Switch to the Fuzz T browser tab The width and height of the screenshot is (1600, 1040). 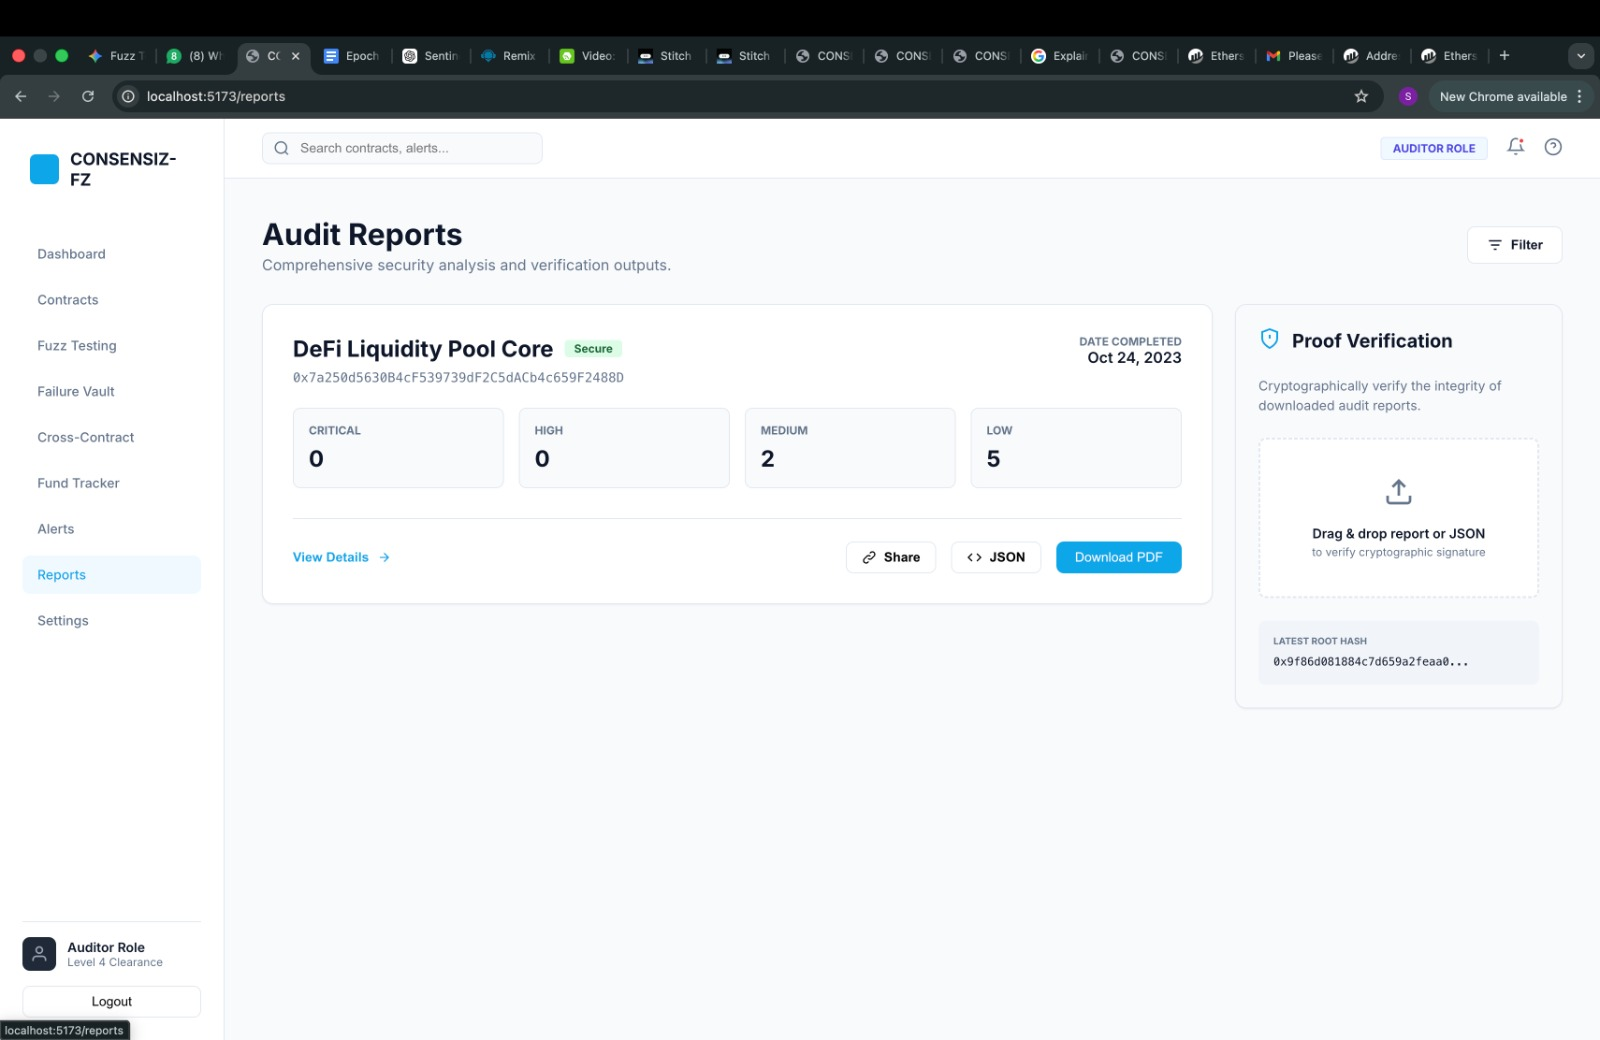click(x=116, y=56)
